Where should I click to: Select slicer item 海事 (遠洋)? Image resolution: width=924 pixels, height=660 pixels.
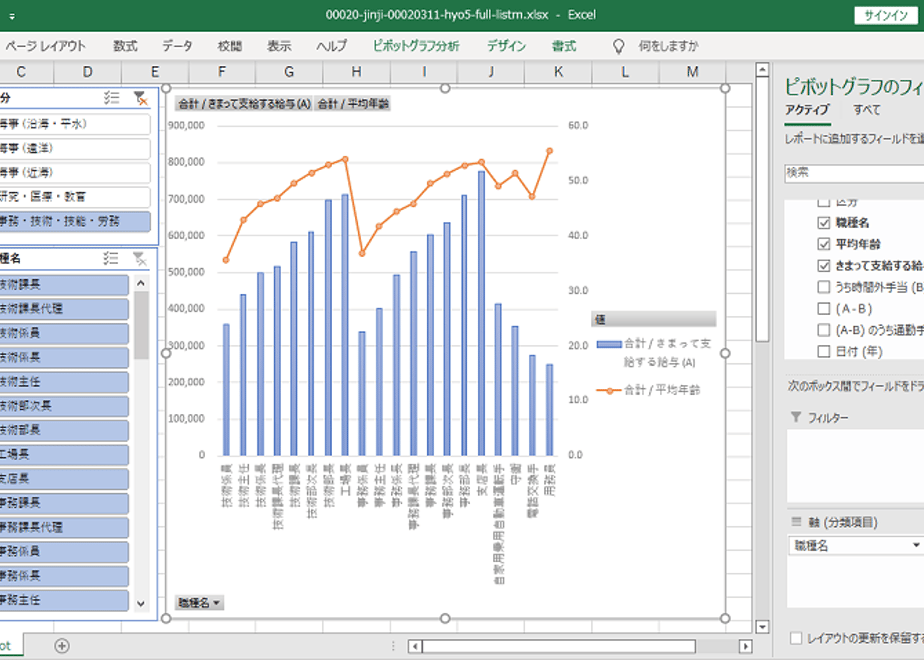pos(74,148)
